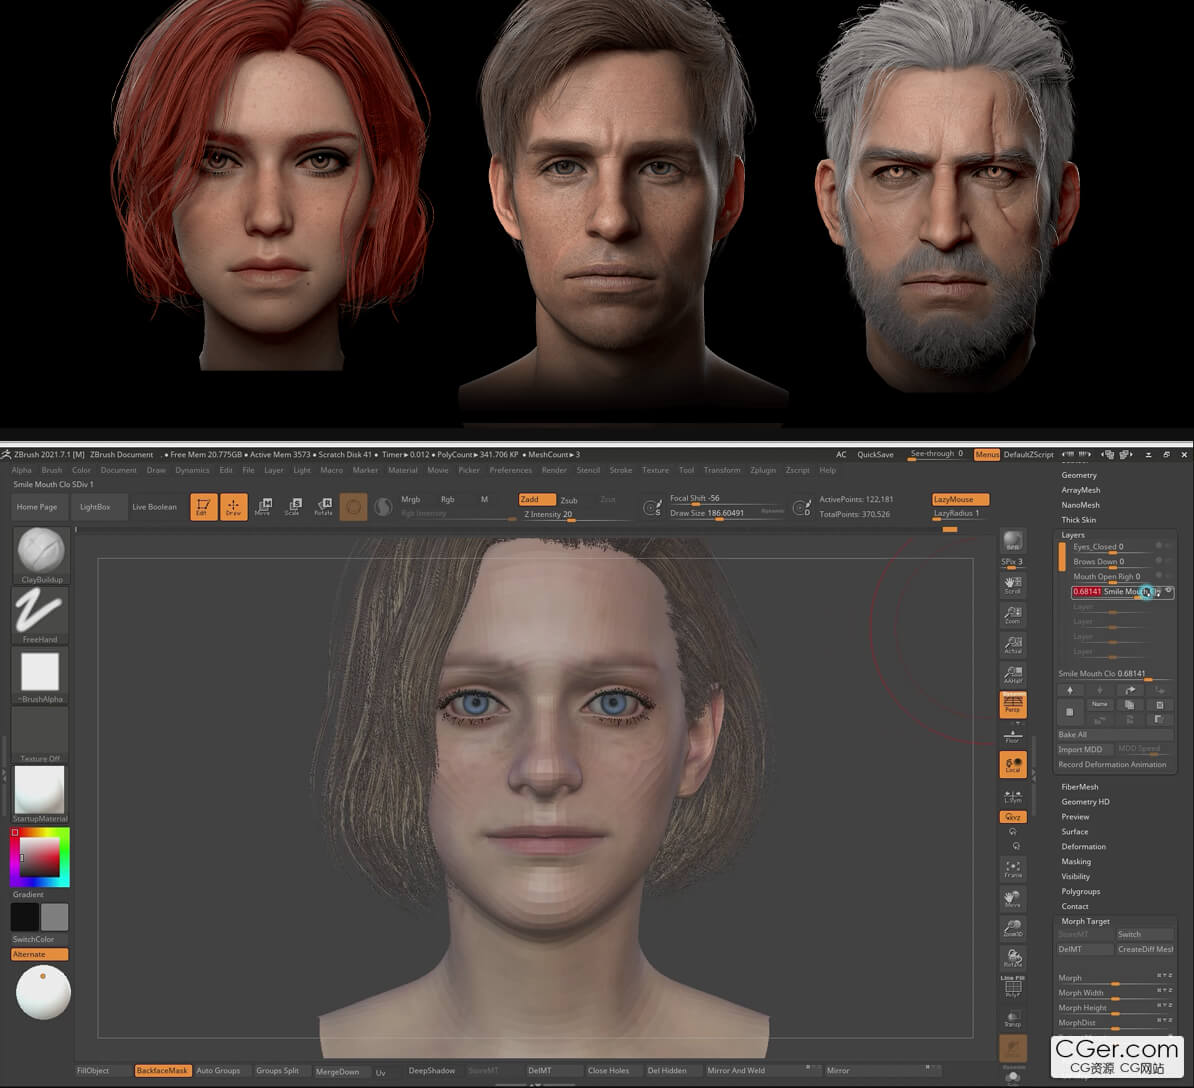
Task: Click the light direction sphere preview
Action: tap(43, 992)
